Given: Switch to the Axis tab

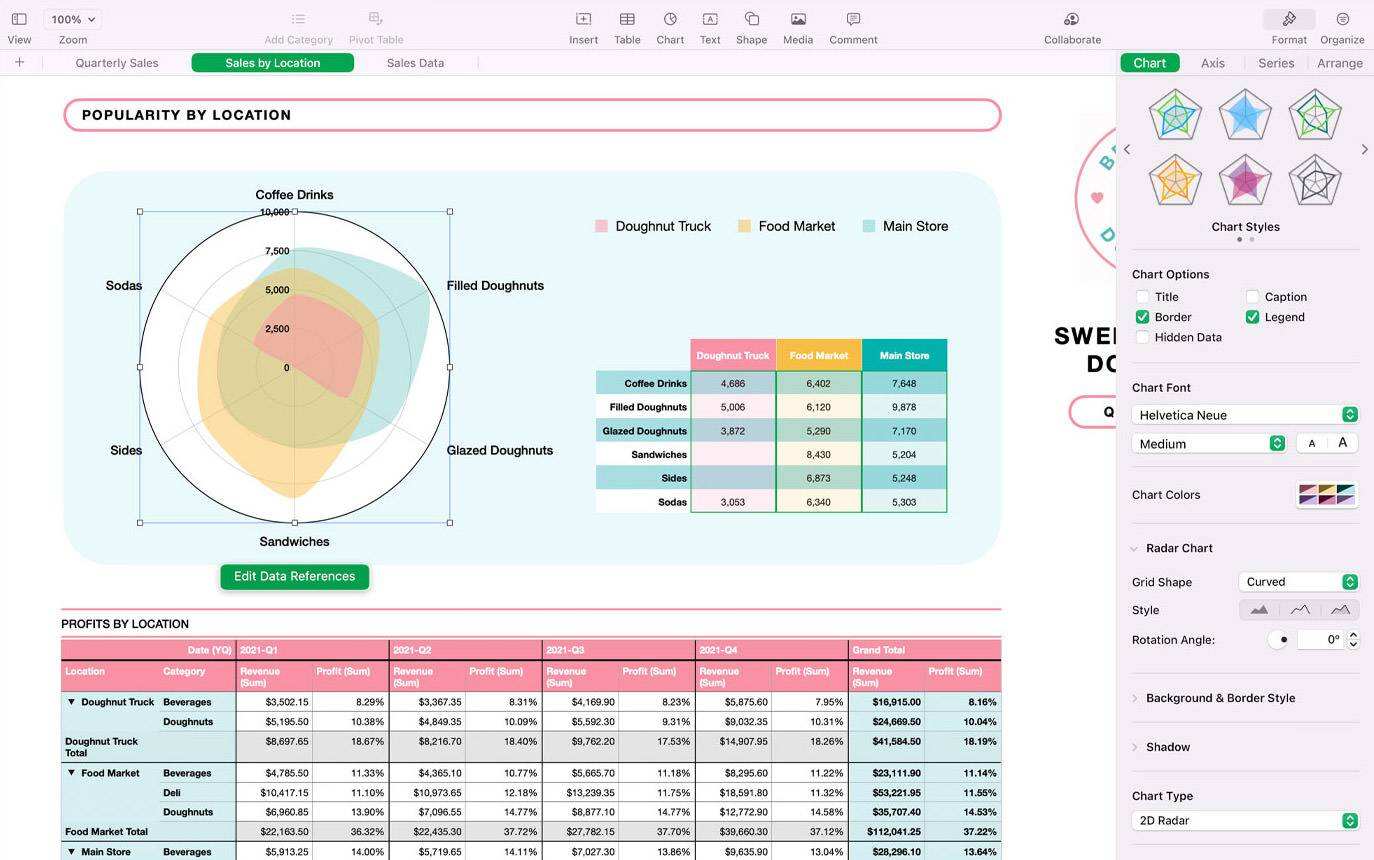Looking at the screenshot, I should [1213, 63].
